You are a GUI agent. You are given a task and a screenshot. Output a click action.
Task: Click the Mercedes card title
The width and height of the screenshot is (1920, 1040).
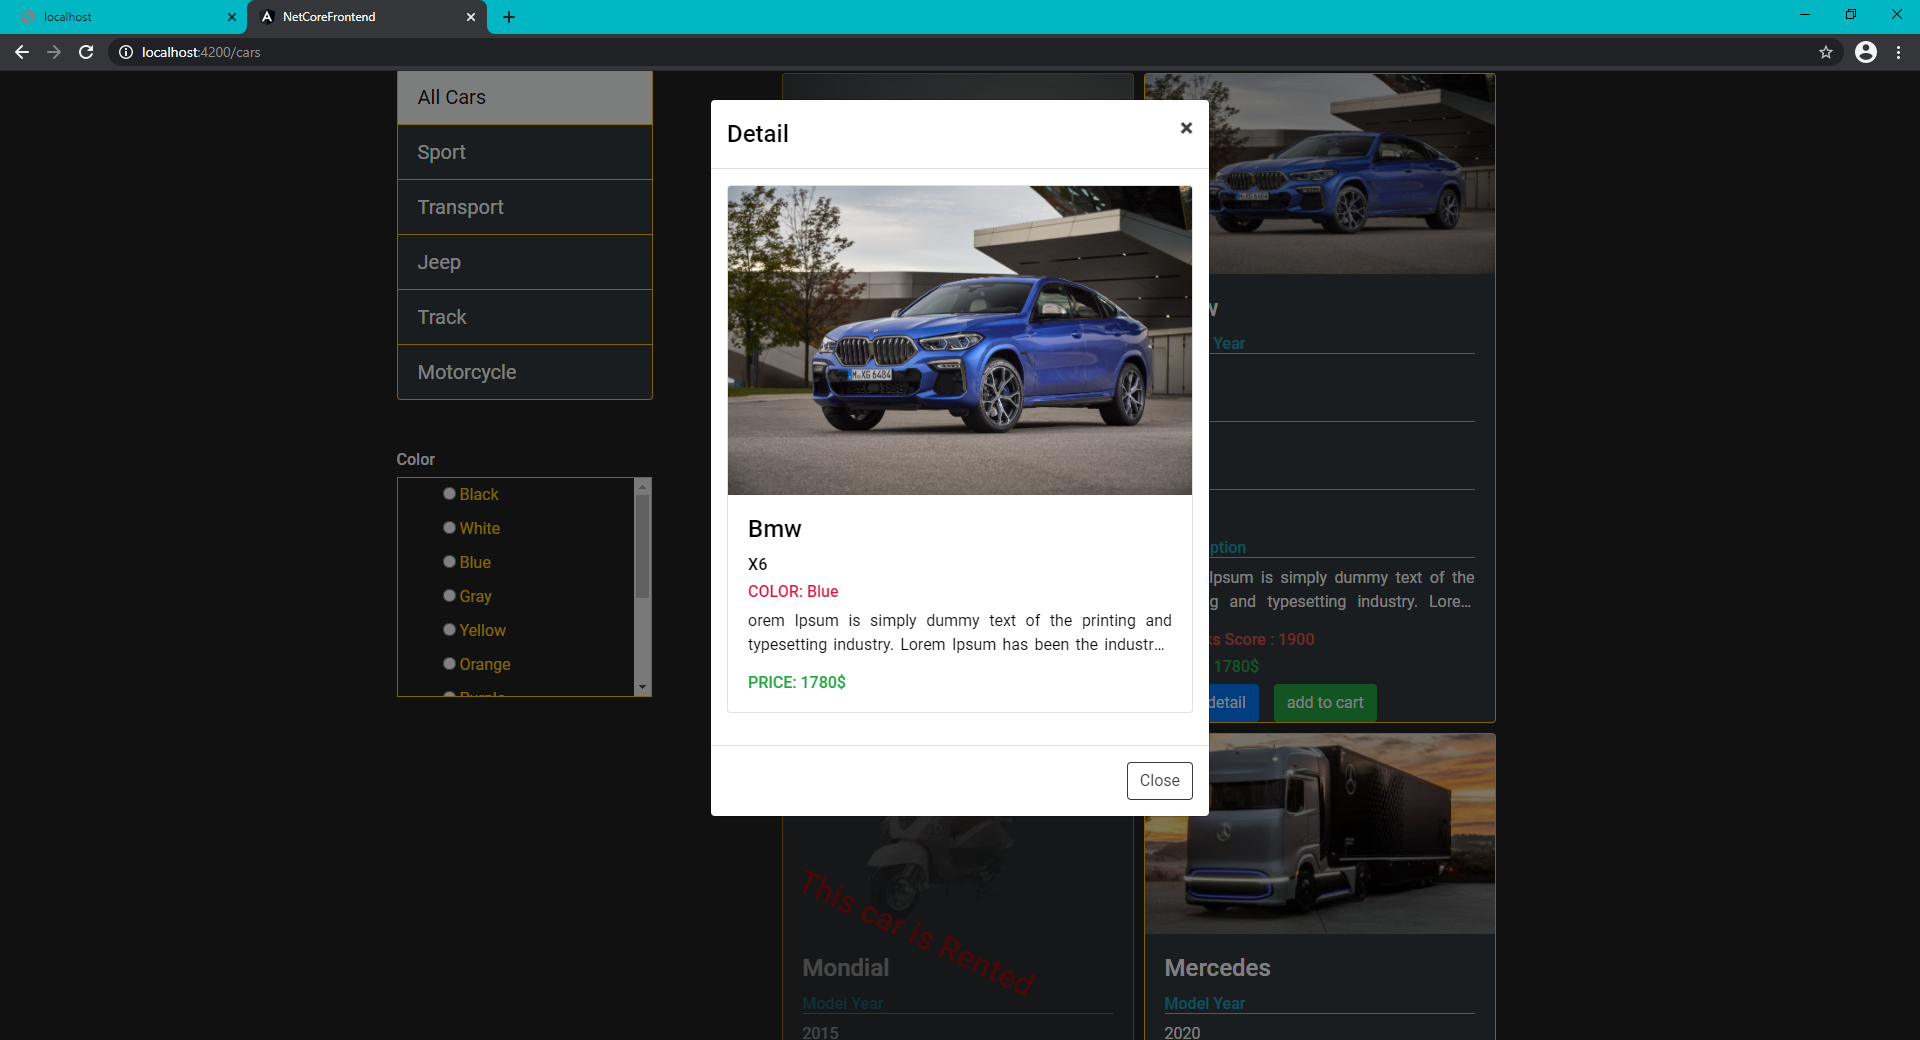click(1217, 968)
